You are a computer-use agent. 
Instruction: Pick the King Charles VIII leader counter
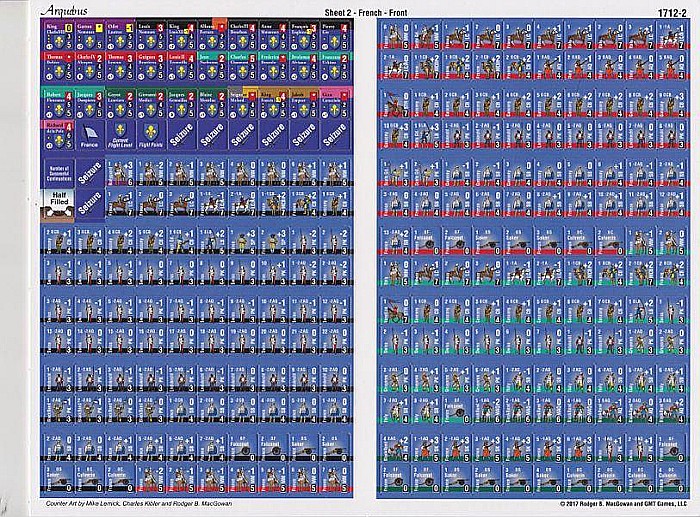tap(59, 35)
